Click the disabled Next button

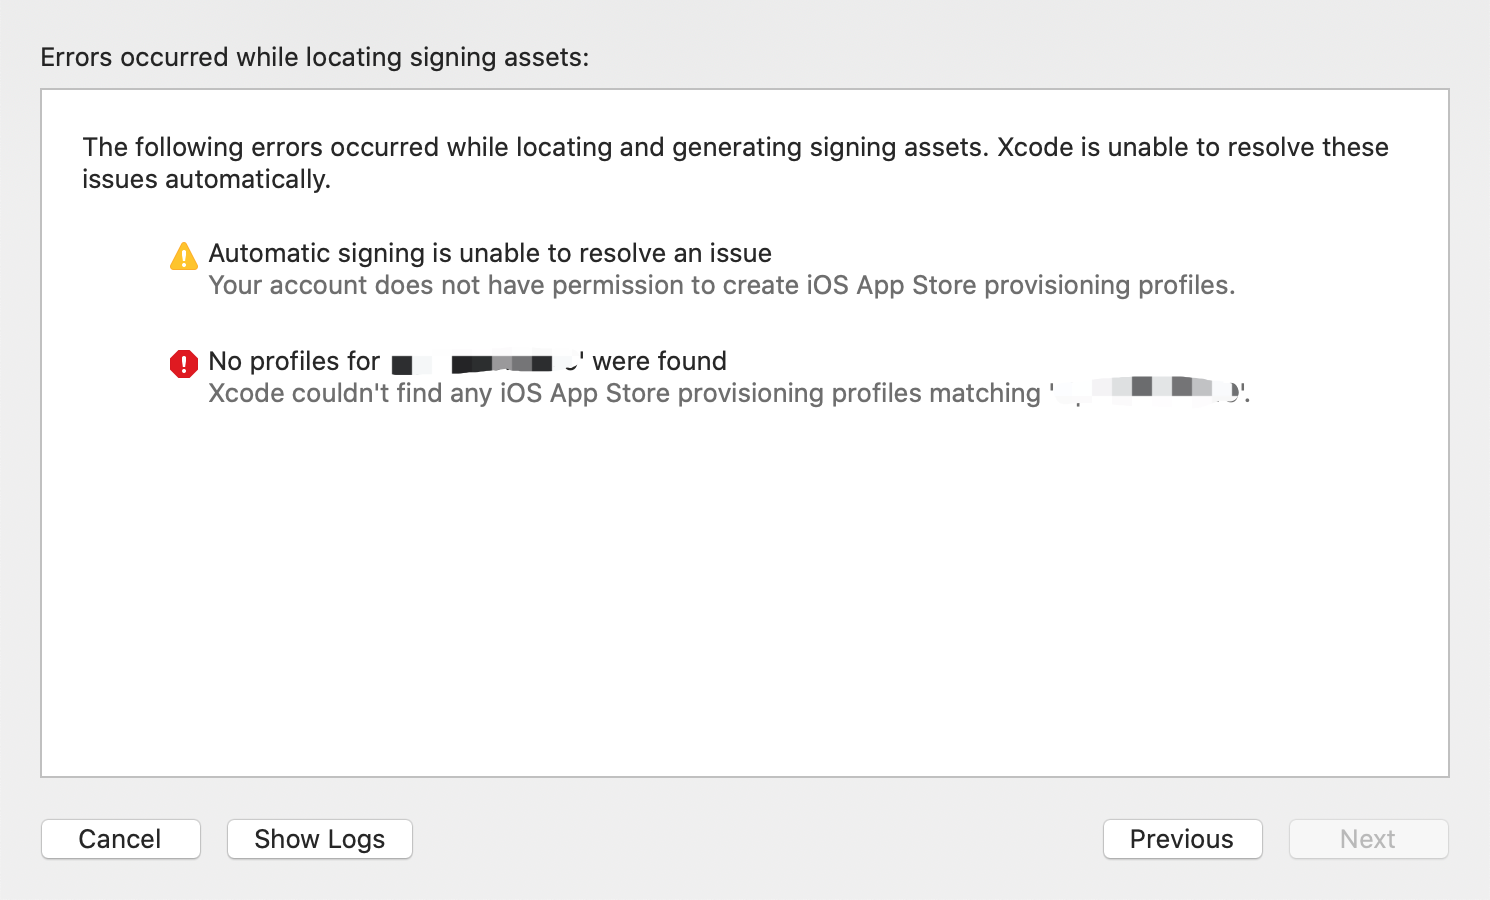1368,839
